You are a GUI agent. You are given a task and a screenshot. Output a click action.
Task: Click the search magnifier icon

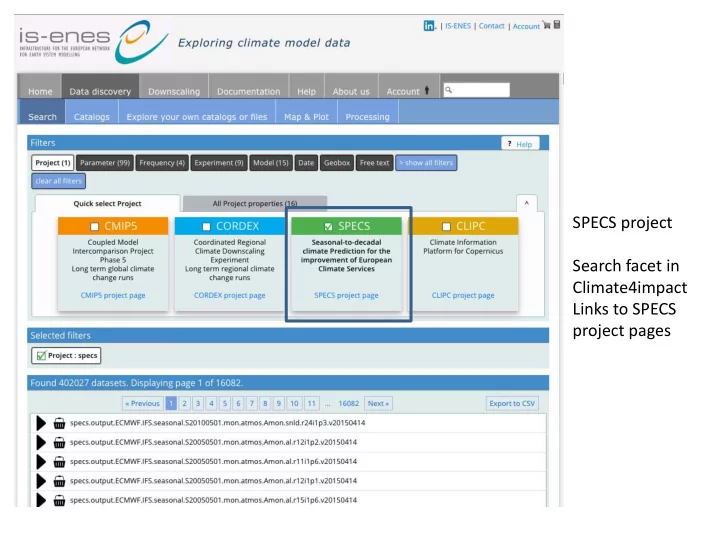(449, 90)
